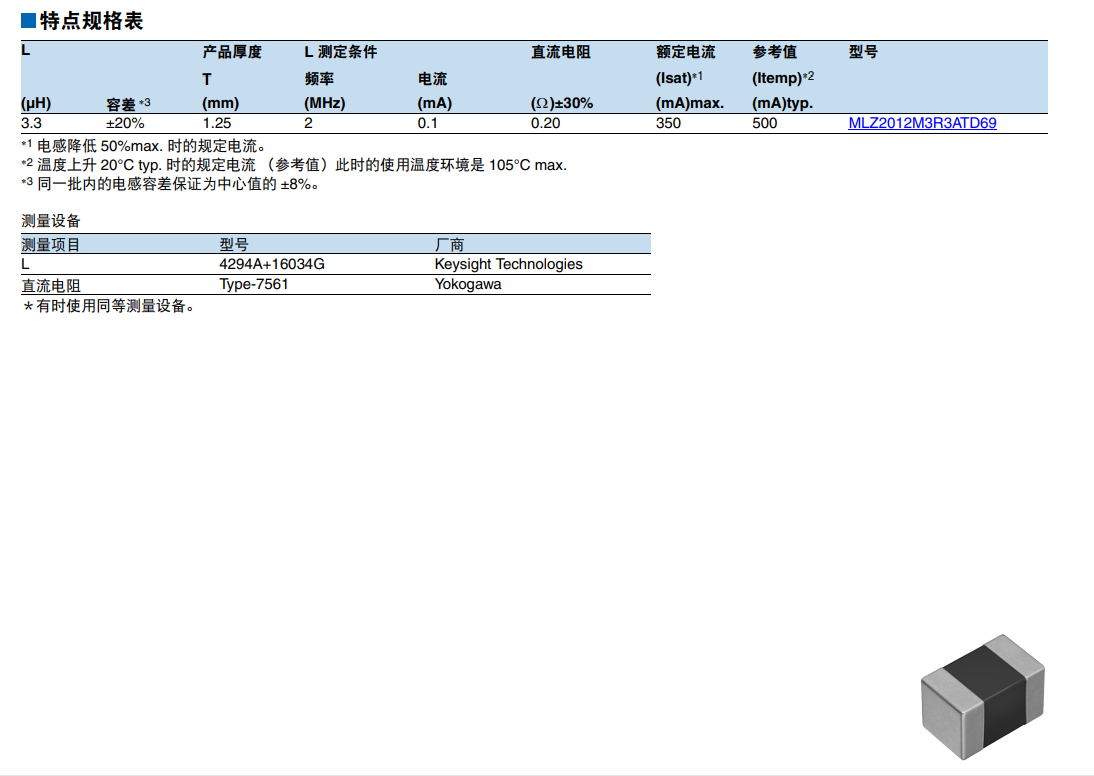This screenshot has width=1094, height=776.
Task: Click the 测量设备 section title
Action: pyautogui.click(x=51, y=221)
